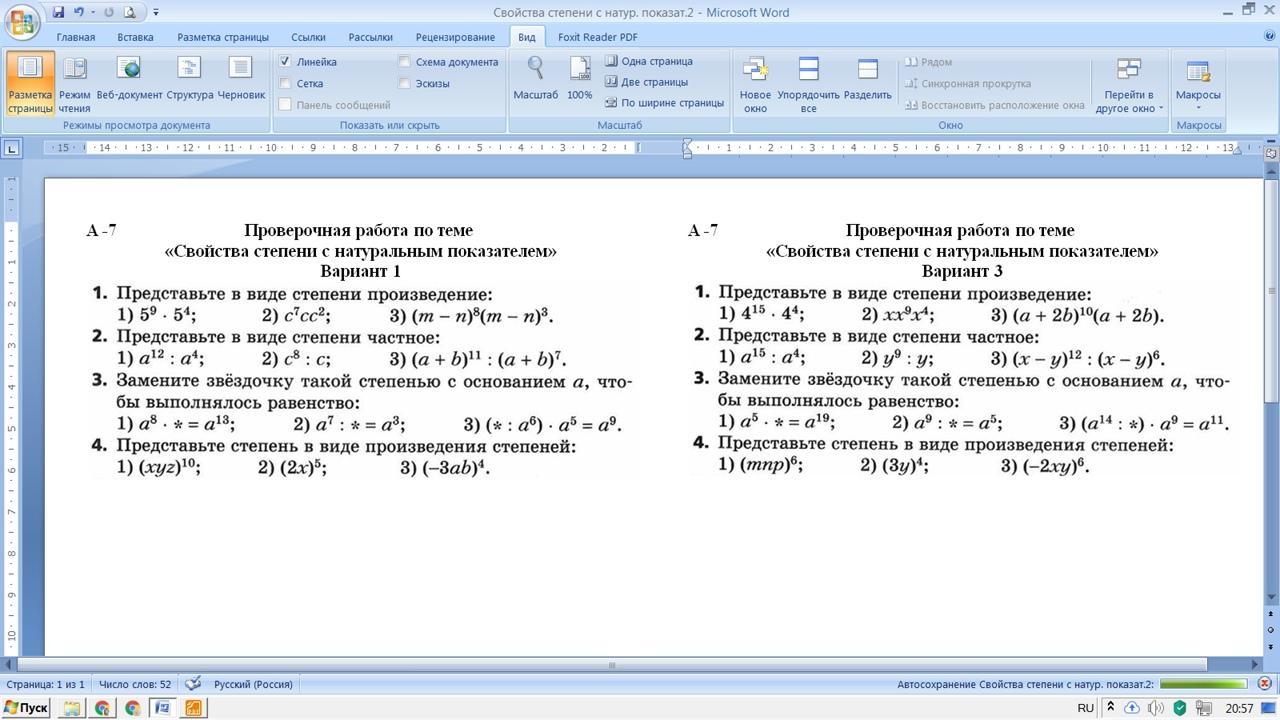Viewport: 1280px width, 720px height.
Task: Click vertical scrollbar up arrow
Action: click(1271, 170)
